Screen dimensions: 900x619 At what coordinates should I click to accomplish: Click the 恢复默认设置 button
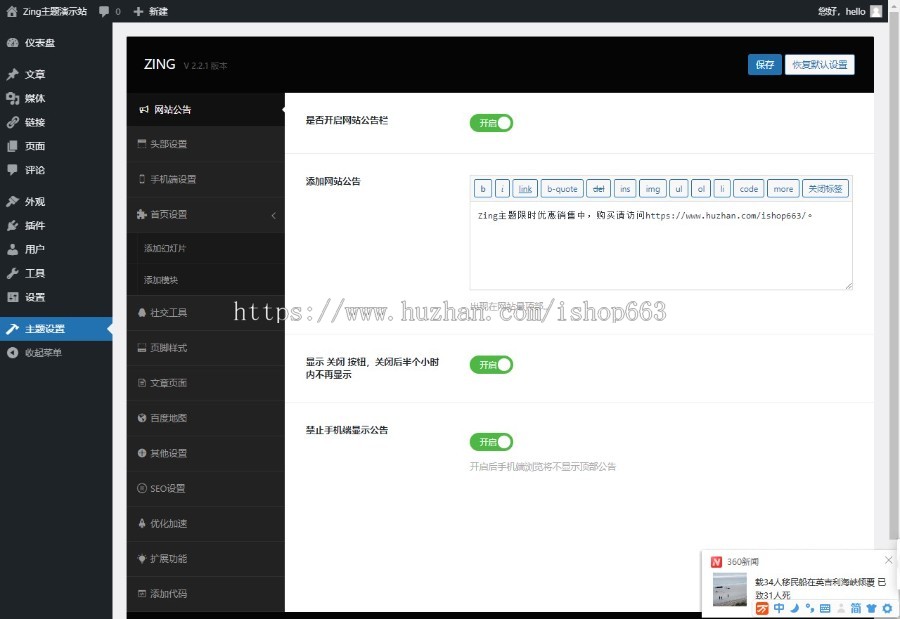coord(820,64)
